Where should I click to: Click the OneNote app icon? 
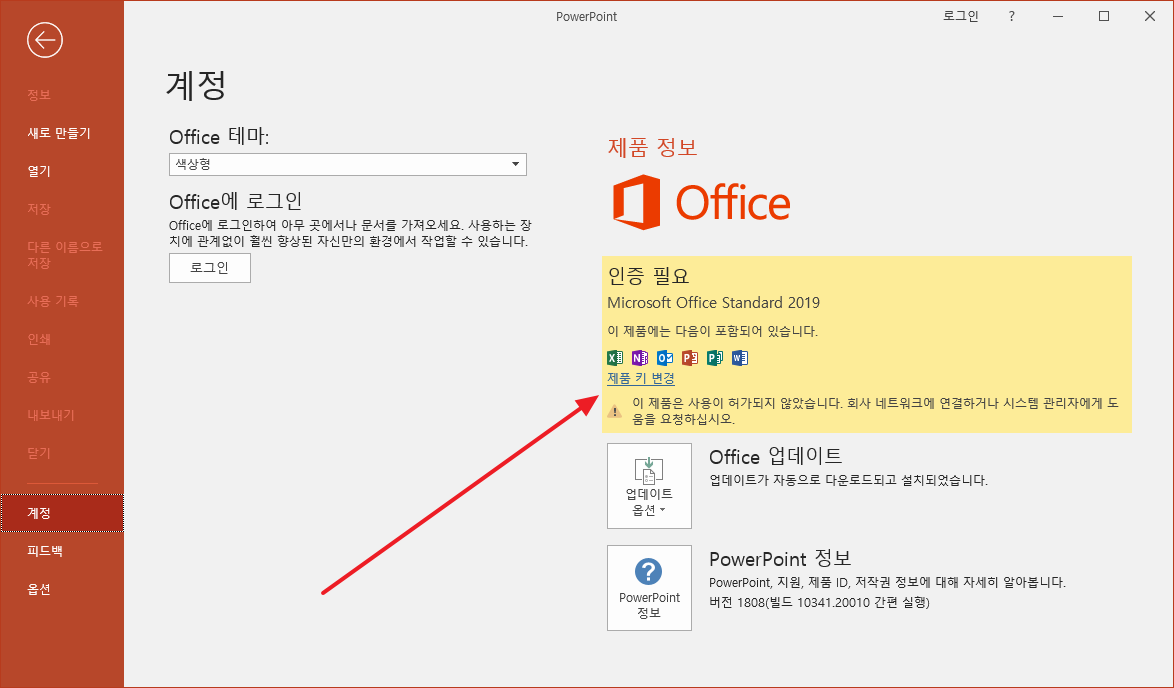tap(639, 358)
